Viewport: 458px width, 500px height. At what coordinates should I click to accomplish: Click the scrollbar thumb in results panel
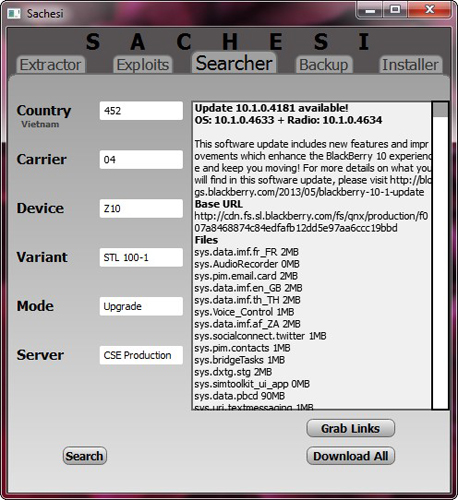(x=440, y=110)
